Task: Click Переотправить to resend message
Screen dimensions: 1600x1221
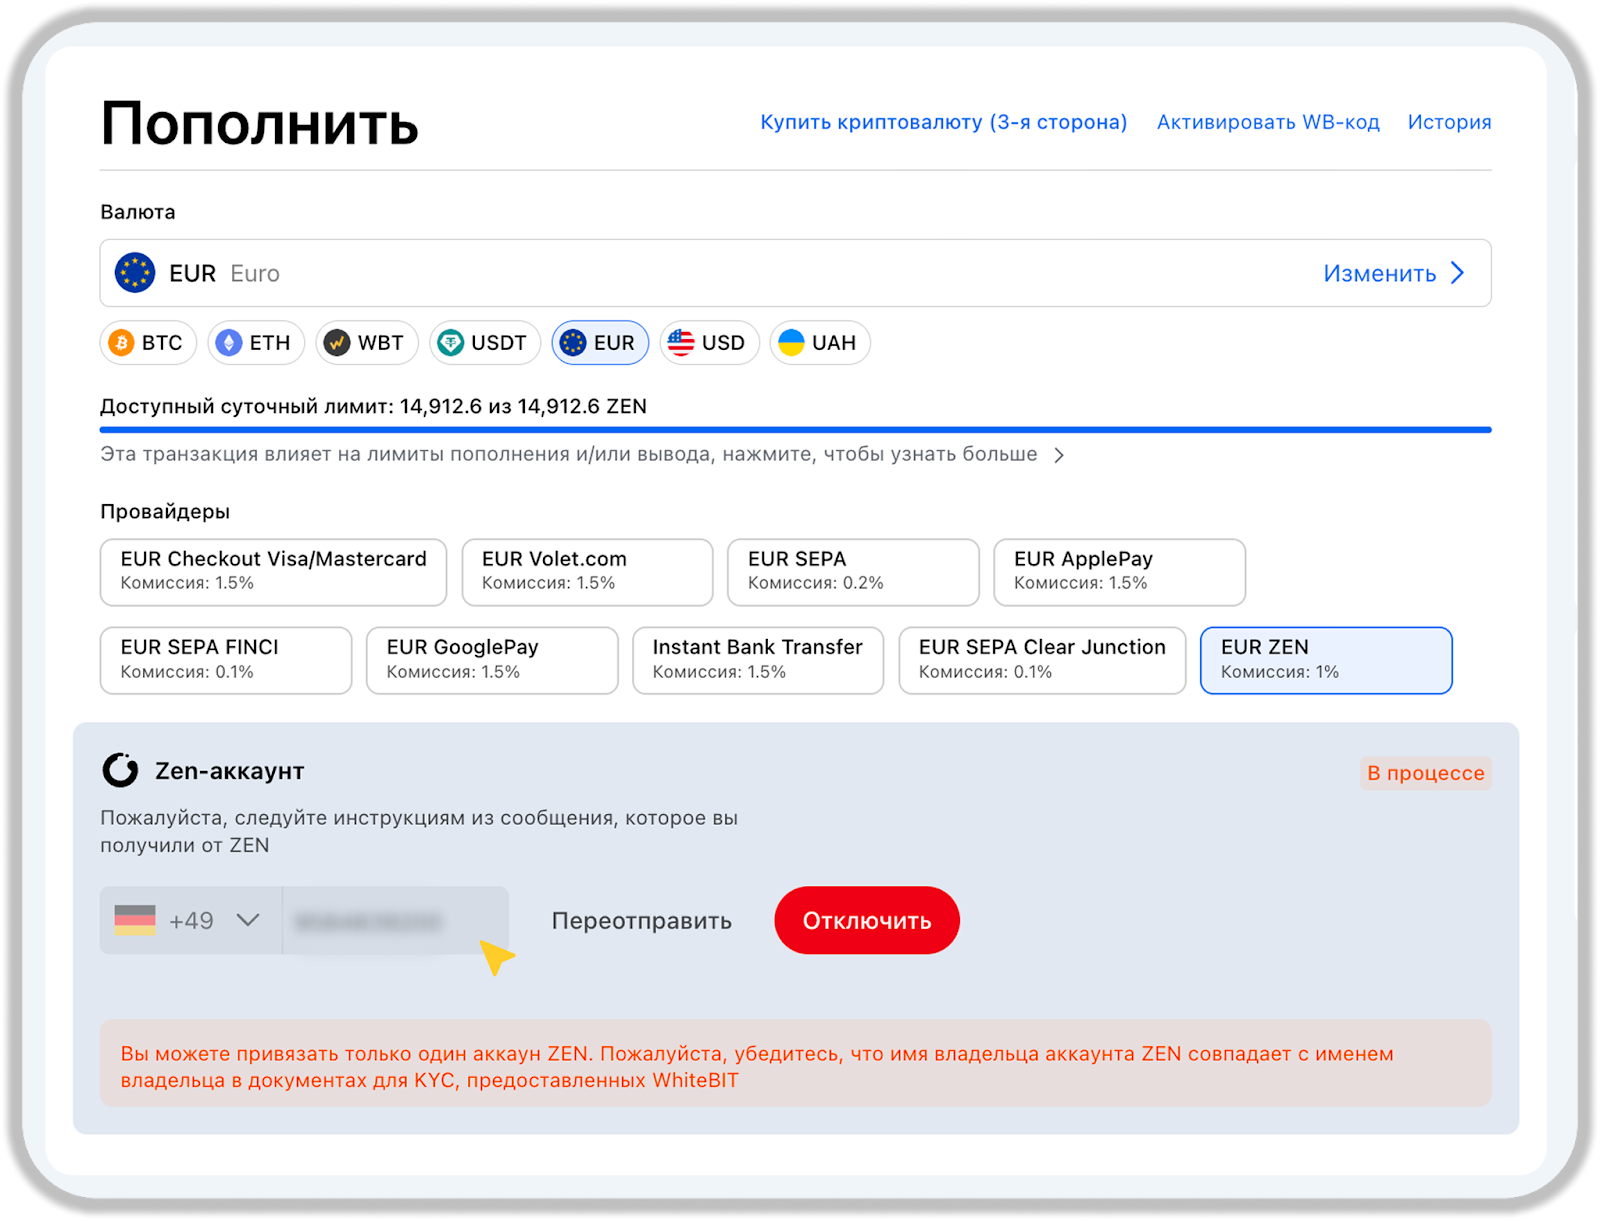Action: coord(641,921)
